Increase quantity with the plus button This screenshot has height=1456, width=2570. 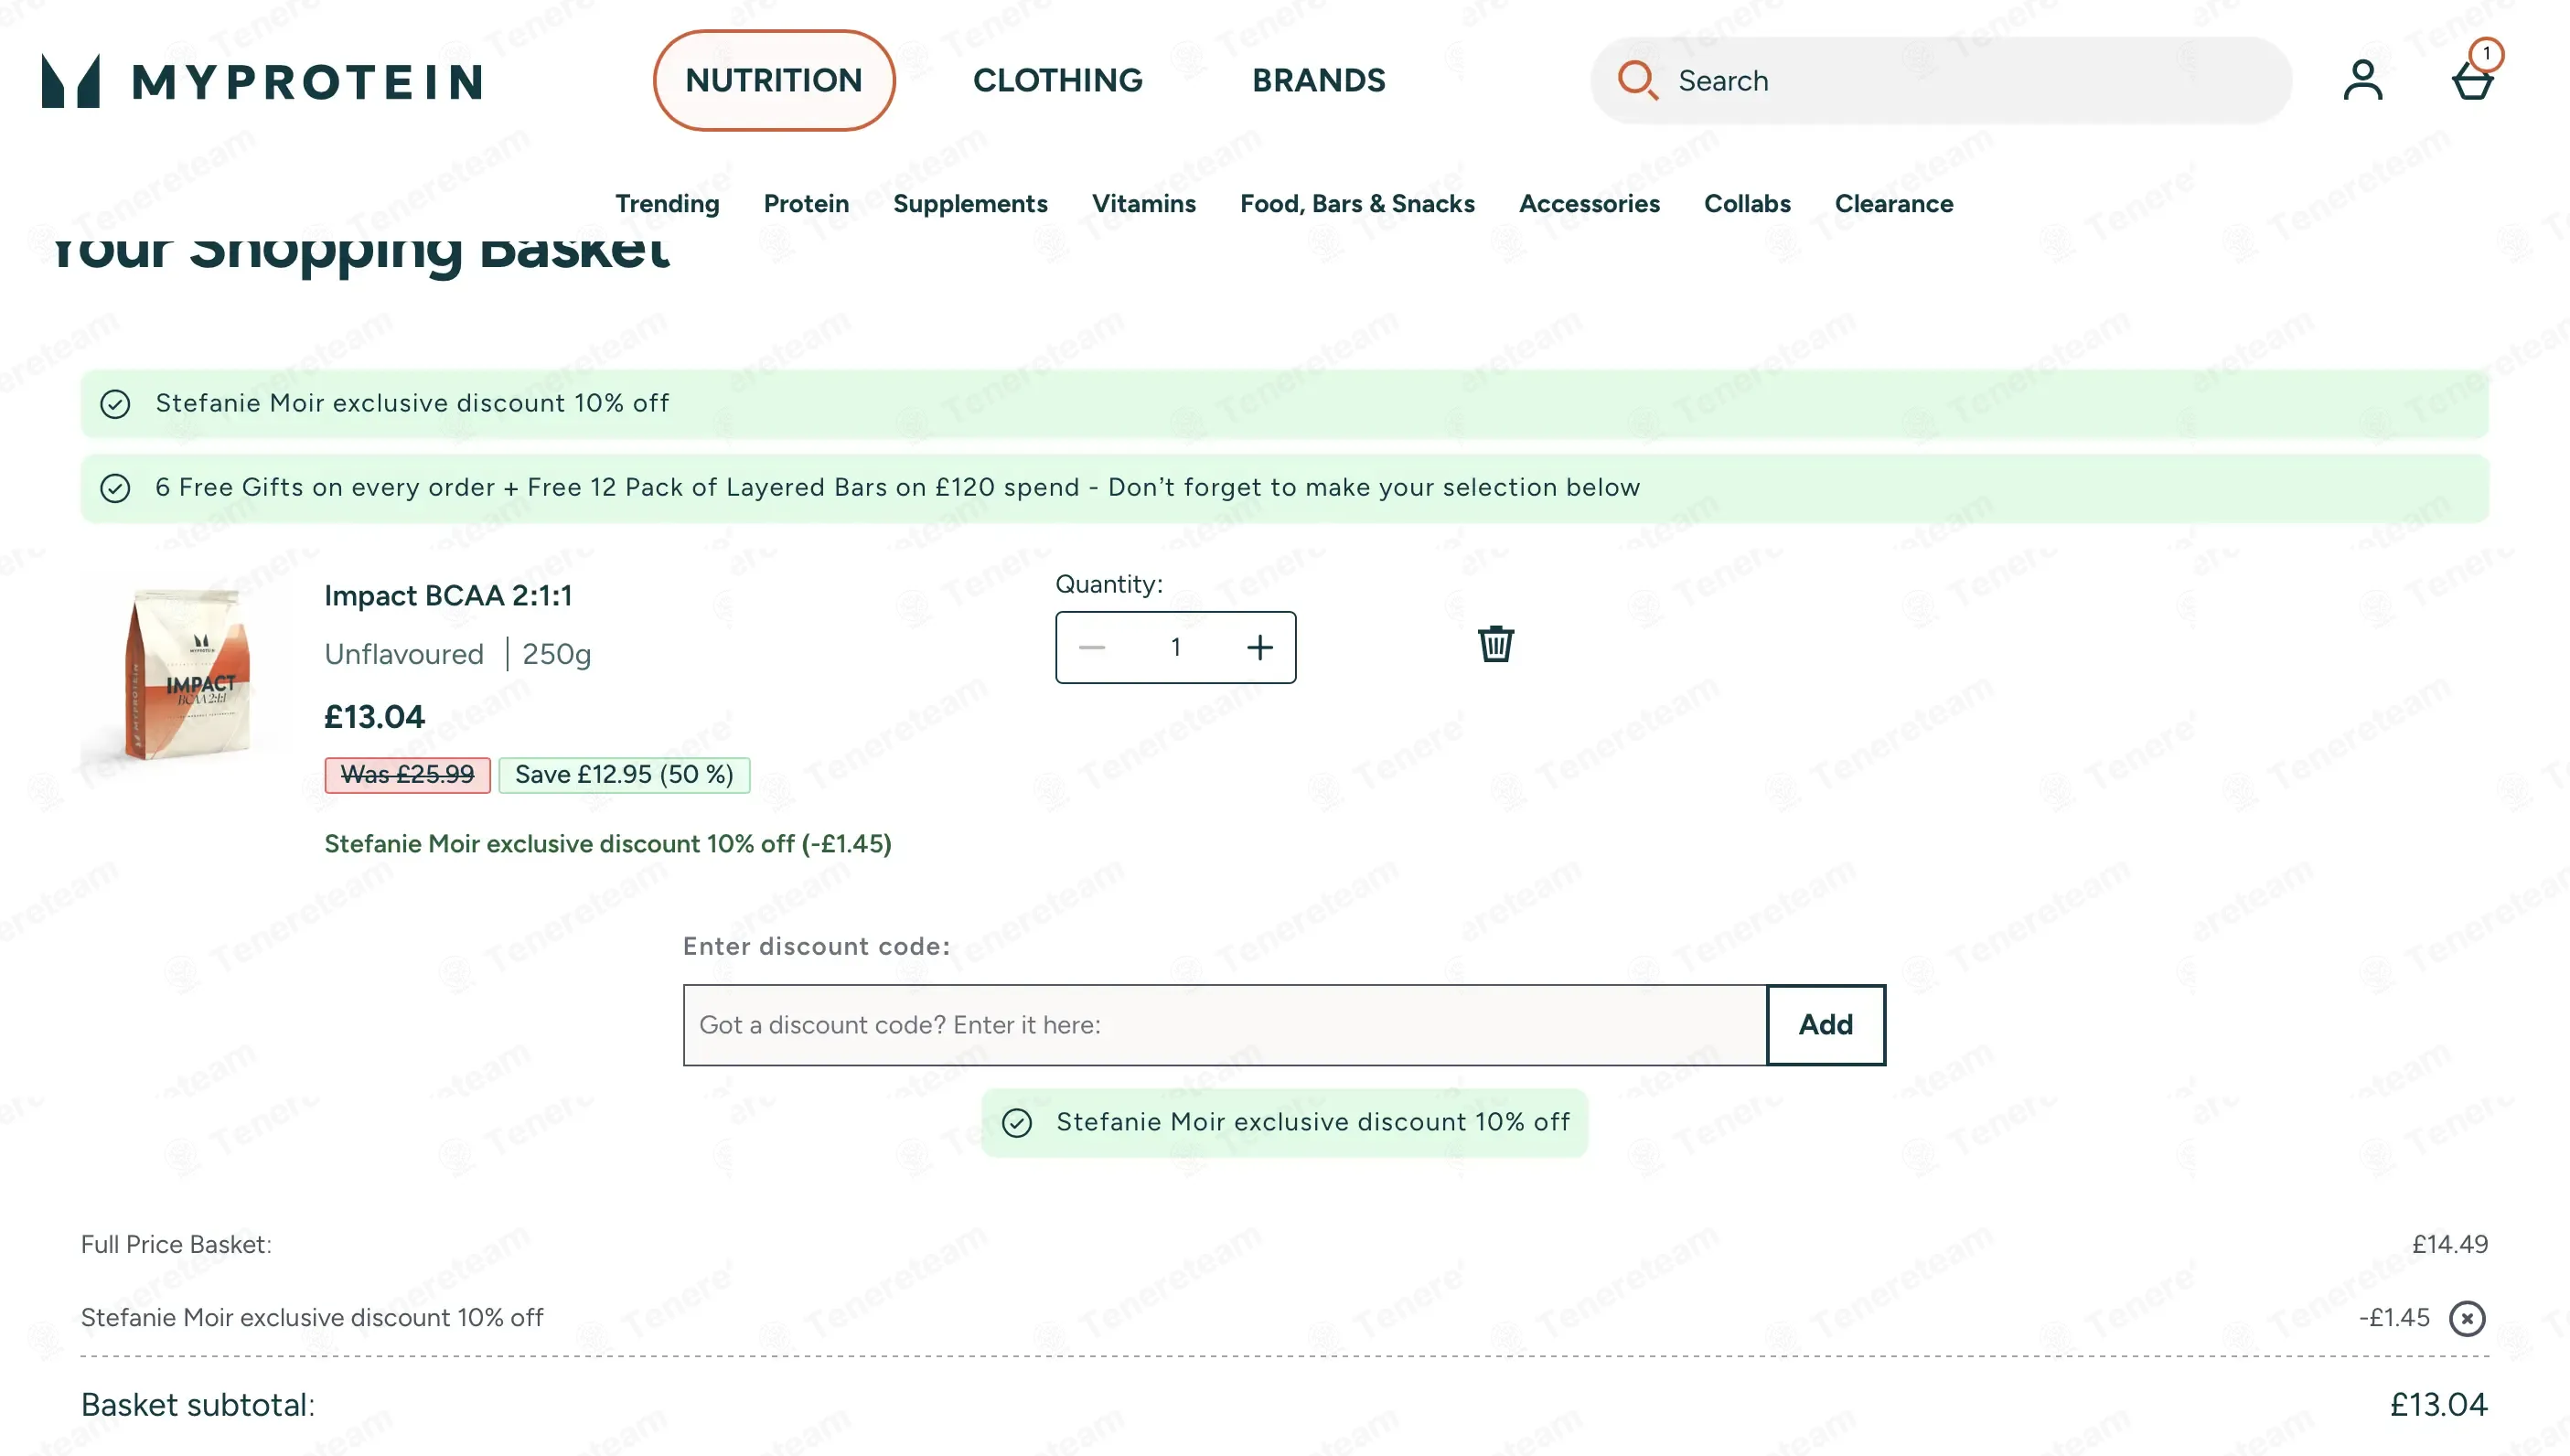pos(1260,647)
